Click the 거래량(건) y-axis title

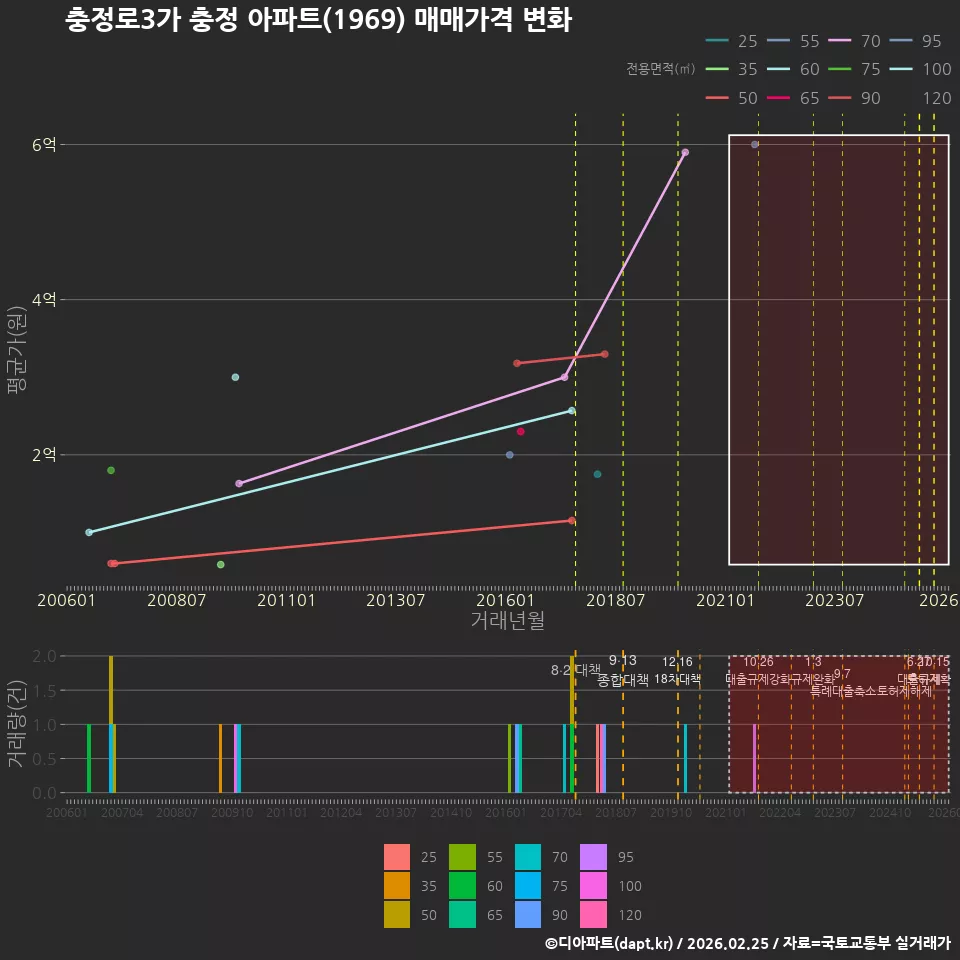tap(17, 724)
